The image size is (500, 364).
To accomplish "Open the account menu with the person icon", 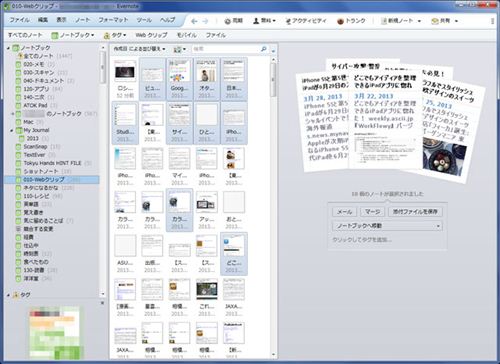I will pos(256,21).
